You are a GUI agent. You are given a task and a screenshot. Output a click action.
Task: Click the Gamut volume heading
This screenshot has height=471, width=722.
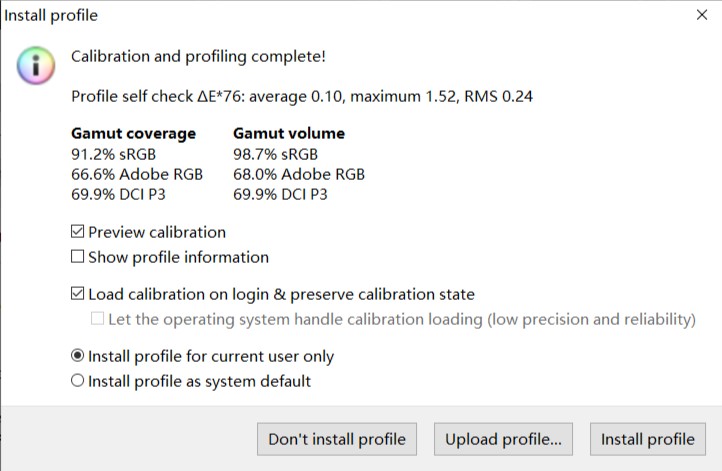[288, 133]
